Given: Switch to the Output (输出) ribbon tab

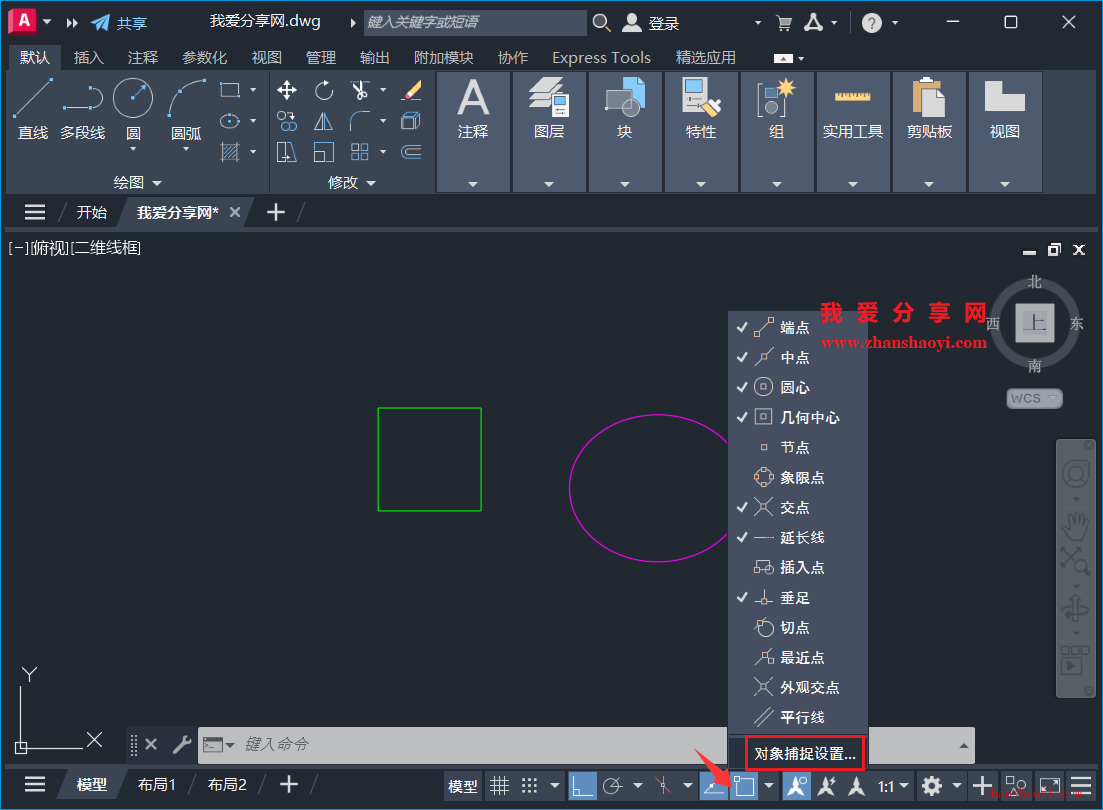Looking at the screenshot, I should (374, 58).
